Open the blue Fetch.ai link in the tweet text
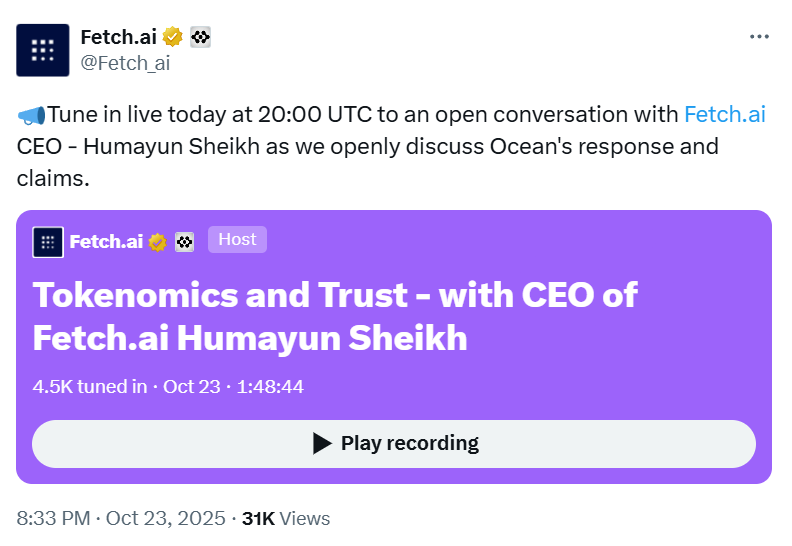This screenshot has width=792, height=546. [x=725, y=114]
